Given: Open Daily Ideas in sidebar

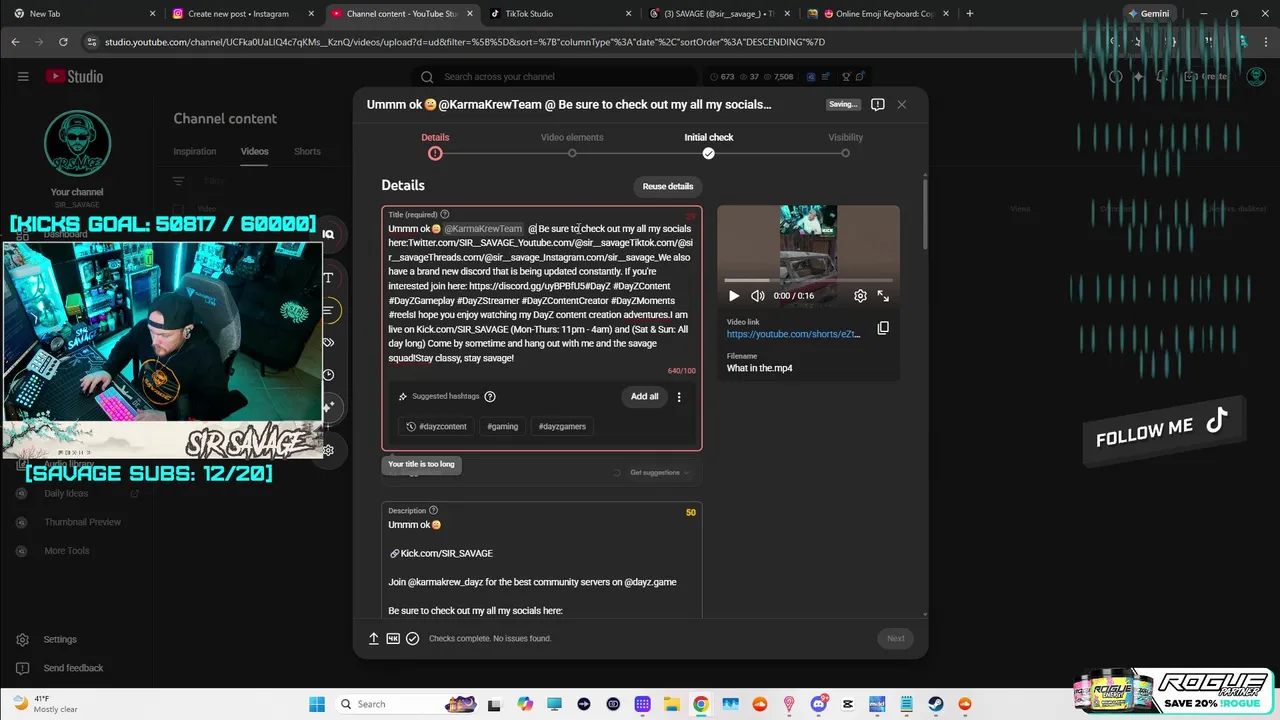Looking at the screenshot, I should pos(66,493).
